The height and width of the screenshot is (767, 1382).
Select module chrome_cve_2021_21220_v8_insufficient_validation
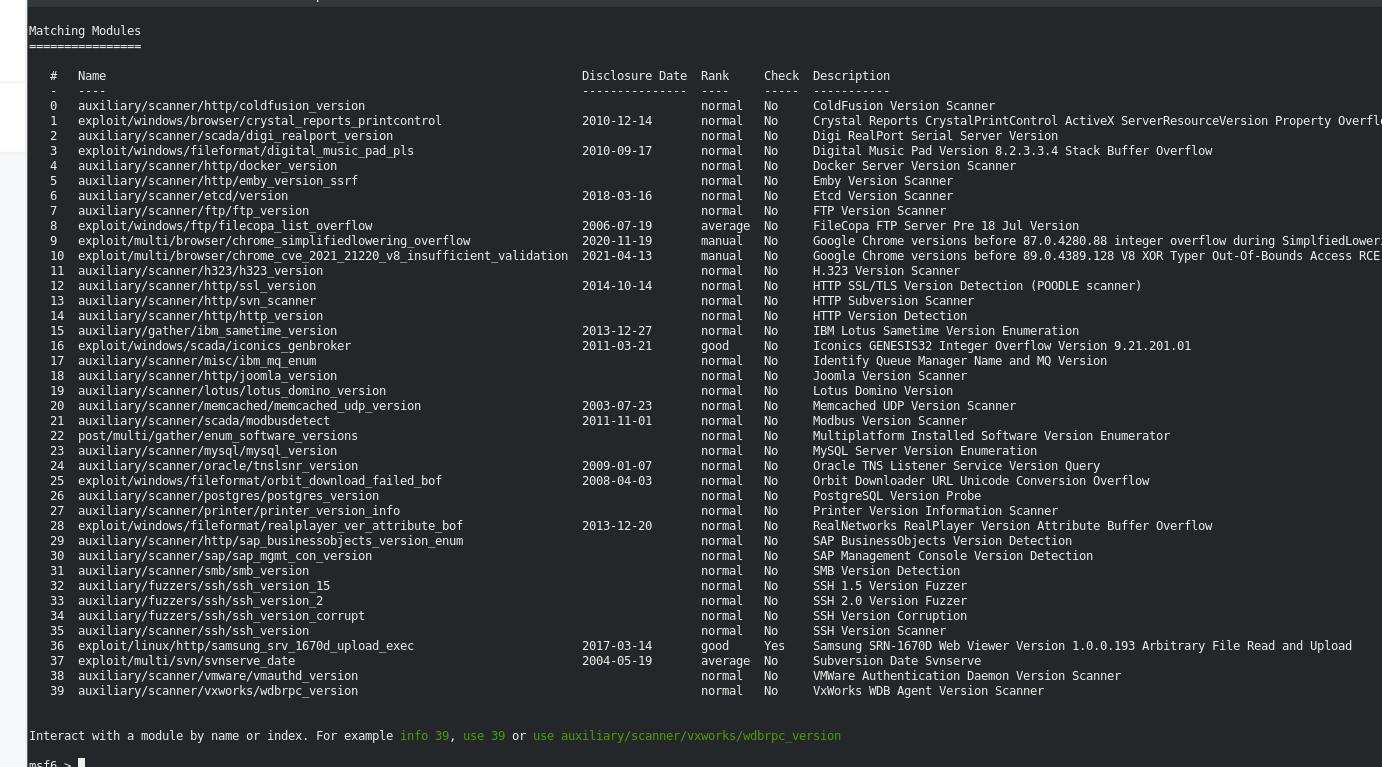tap(323, 256)
